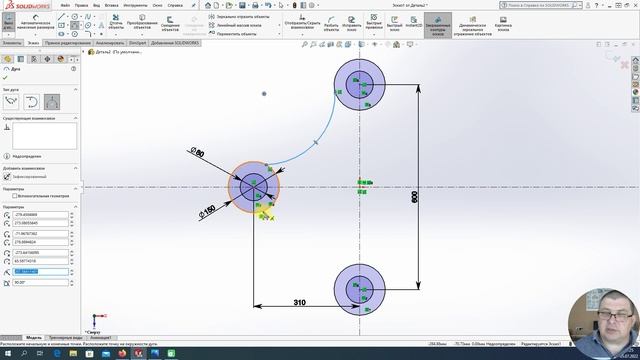Select the Spline sketch tool
The height and width of the screenshot is (360, 640).
88,17
